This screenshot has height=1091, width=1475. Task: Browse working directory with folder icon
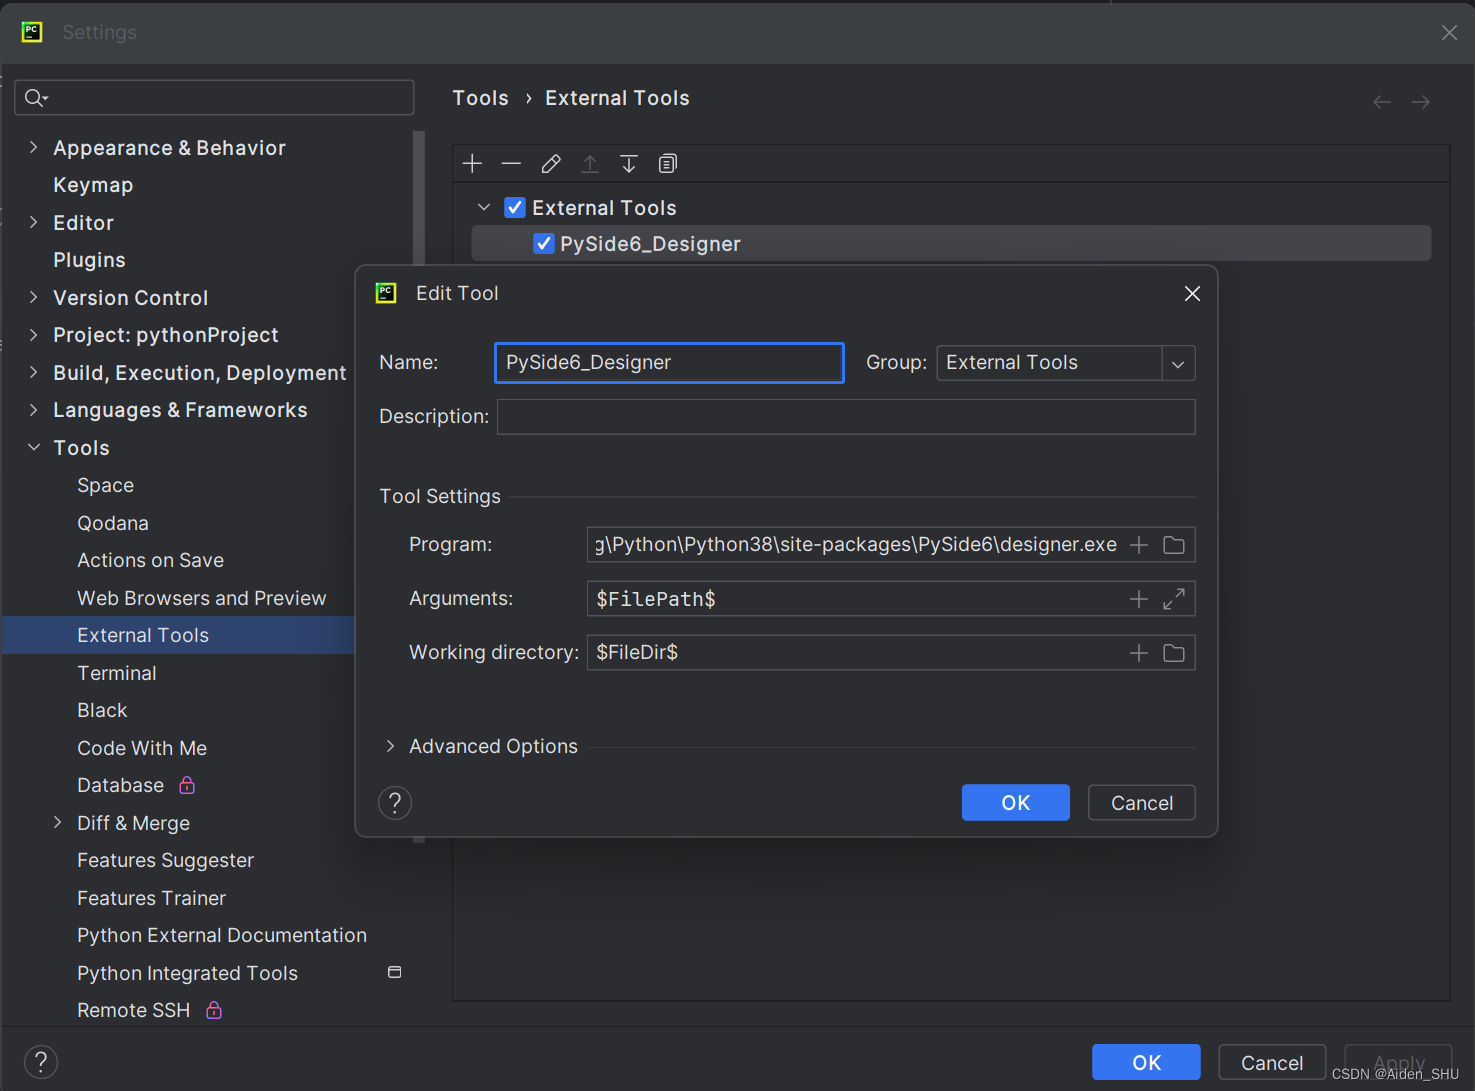point(1174,653)
